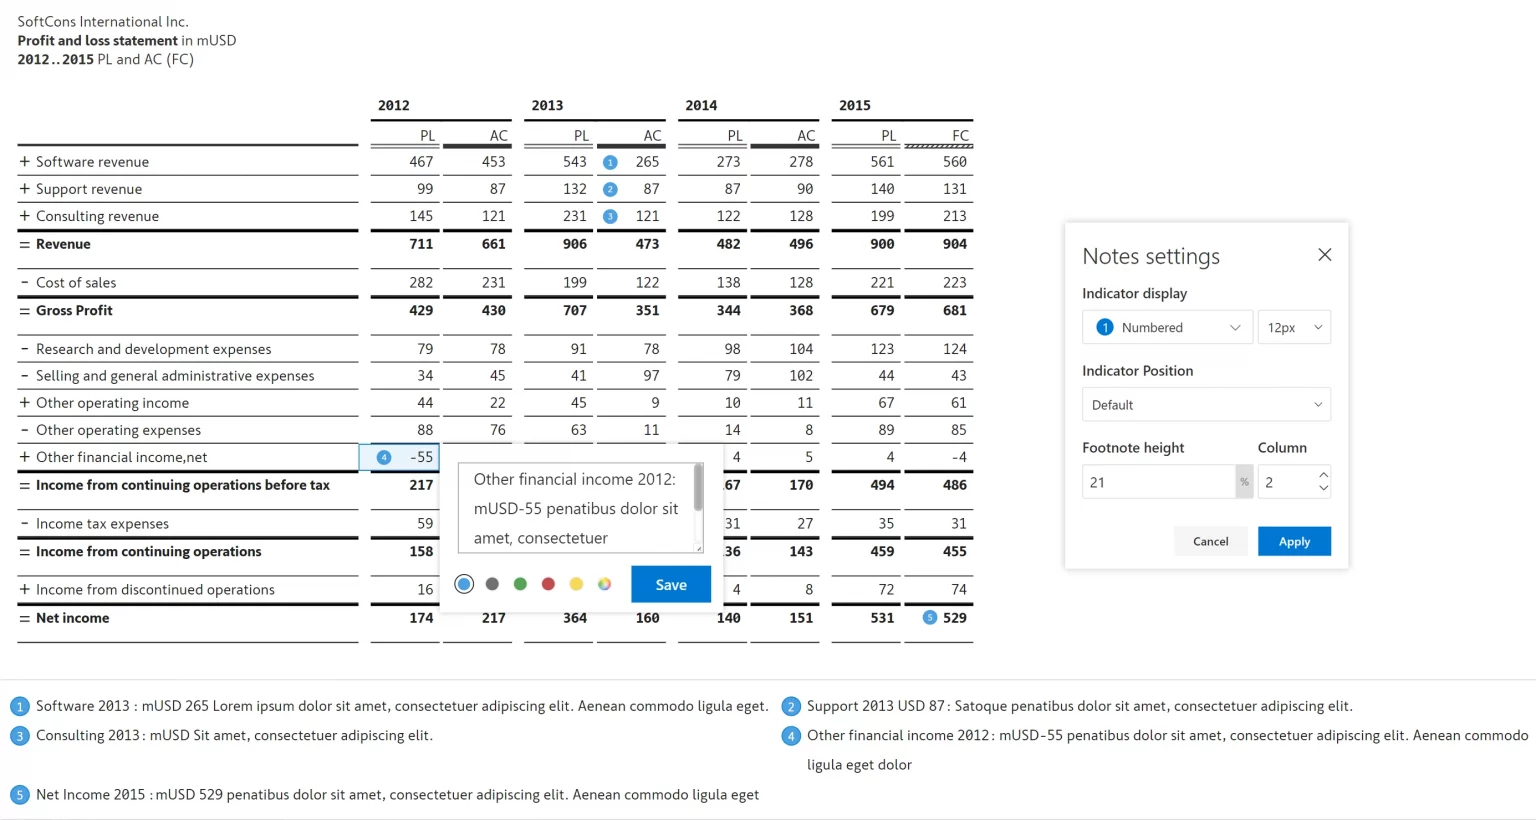Save the note comment
The height and width of the screenshot is (820, 1536).
[670, 585]
